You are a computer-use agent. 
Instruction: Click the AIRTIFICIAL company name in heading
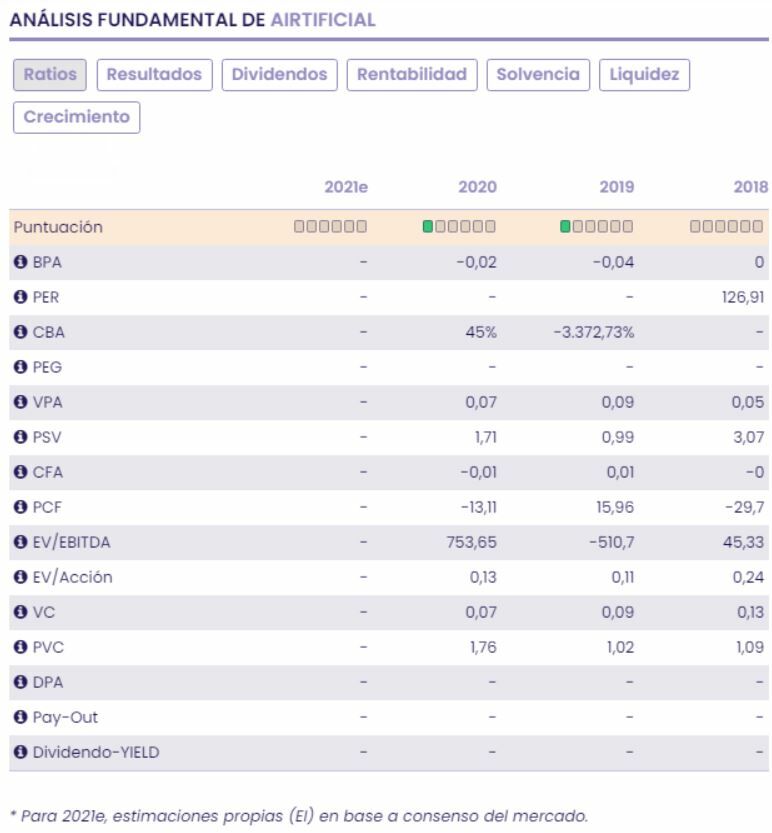323,20
